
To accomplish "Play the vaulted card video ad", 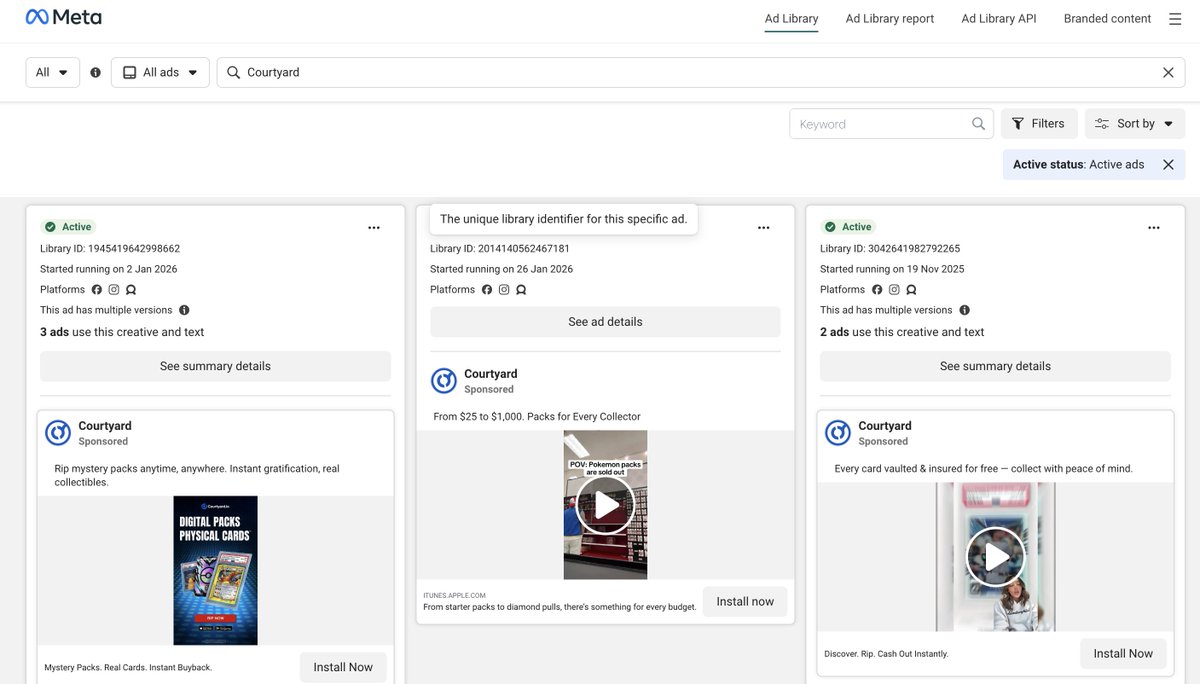I will (995, 557).
